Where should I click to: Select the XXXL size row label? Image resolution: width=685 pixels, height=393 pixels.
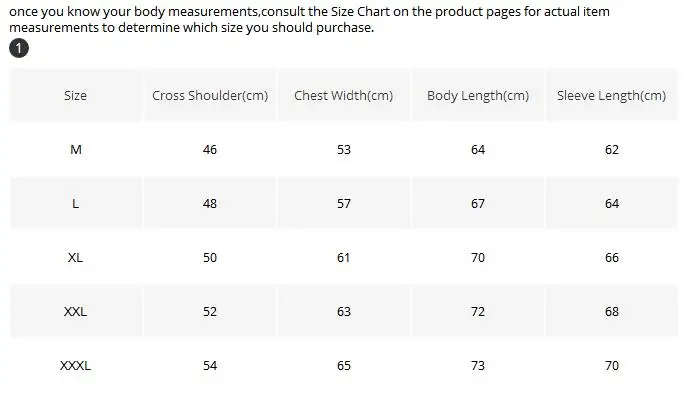tap(76, 365)
